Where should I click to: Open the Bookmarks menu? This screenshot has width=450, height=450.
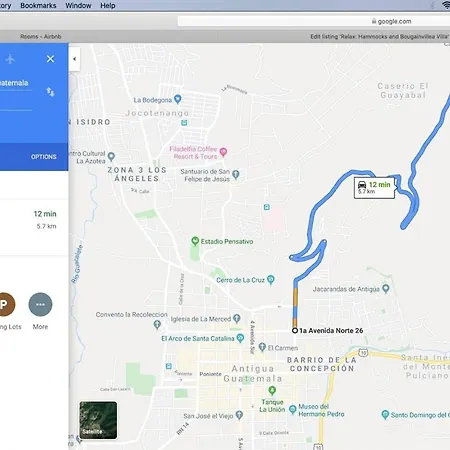pyautogui.click(x=38, y=6)
